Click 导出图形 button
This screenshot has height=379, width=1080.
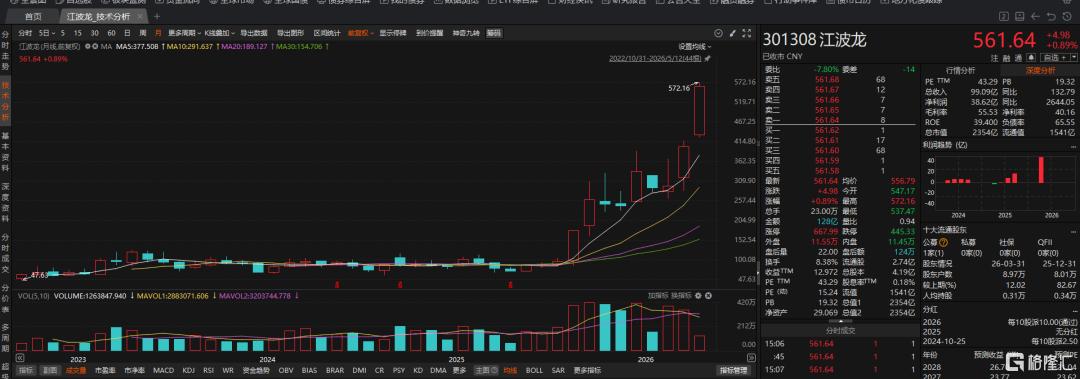pyautogui.click(x=290, y=32)
